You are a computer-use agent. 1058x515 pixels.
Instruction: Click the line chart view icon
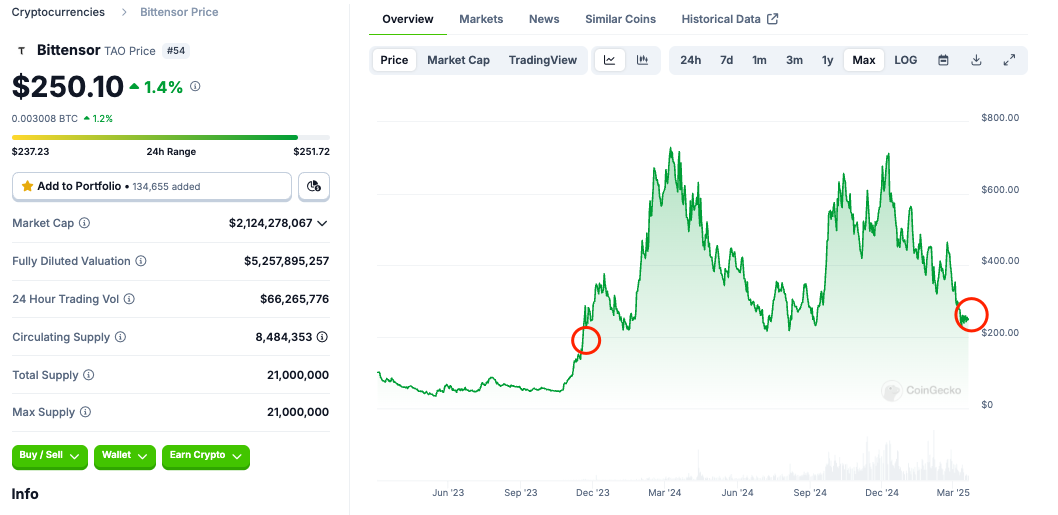pos(609,60)
